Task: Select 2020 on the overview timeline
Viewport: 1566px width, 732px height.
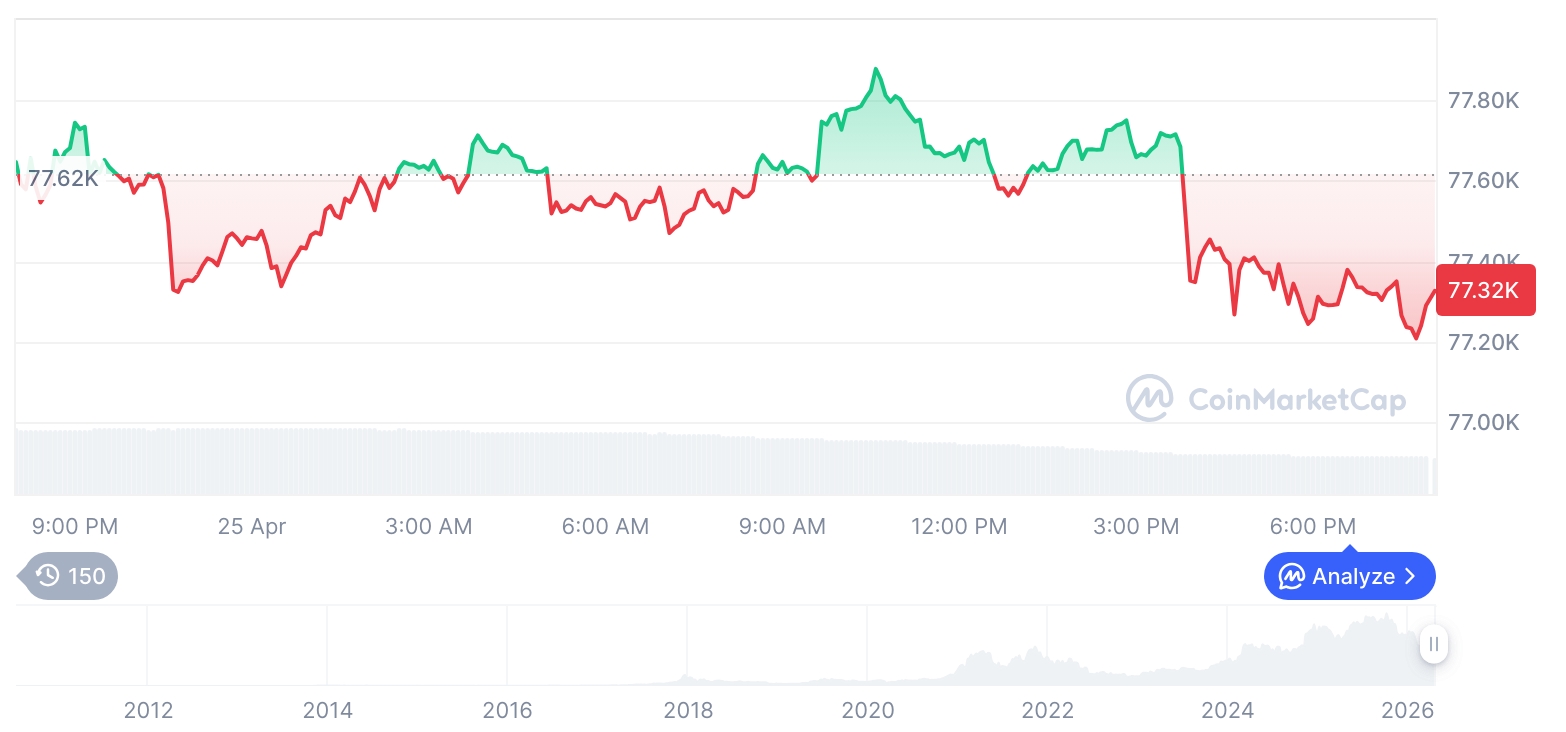Action: [867, 710]
